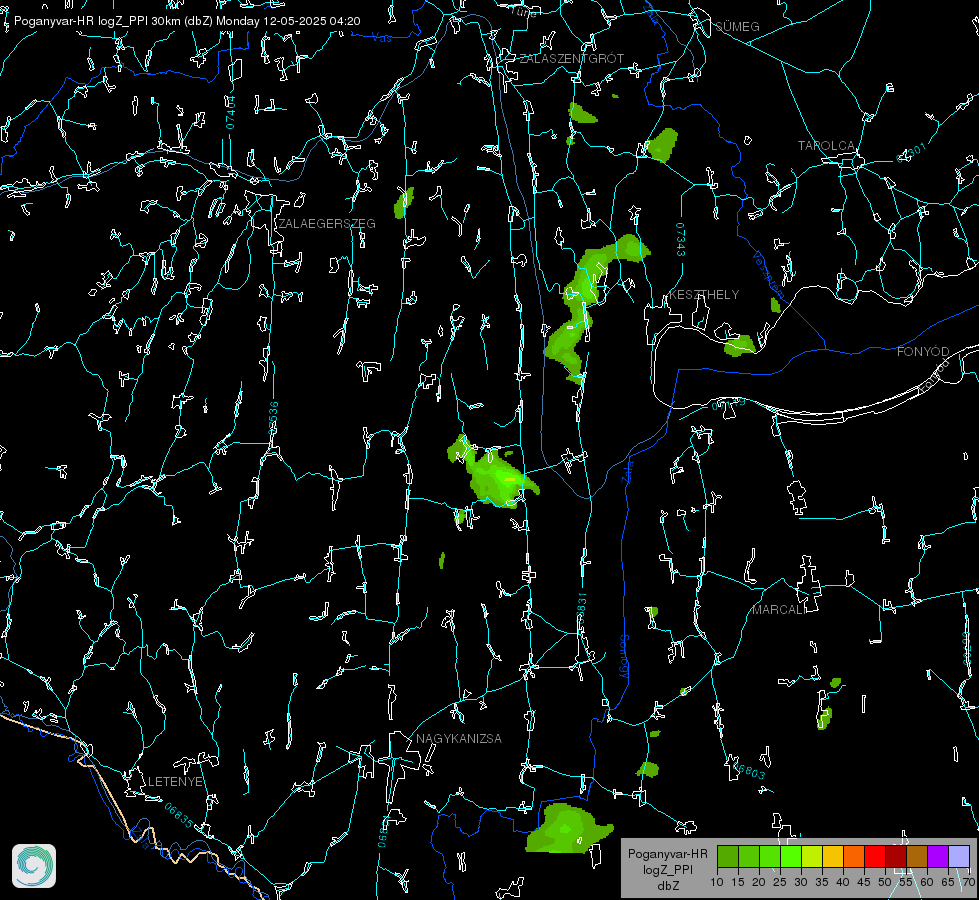Click the ZALASZENTGRÓT town label
The width and height of the screenshot is (979, 900).
pyautogui.click(x=572, y=58)
